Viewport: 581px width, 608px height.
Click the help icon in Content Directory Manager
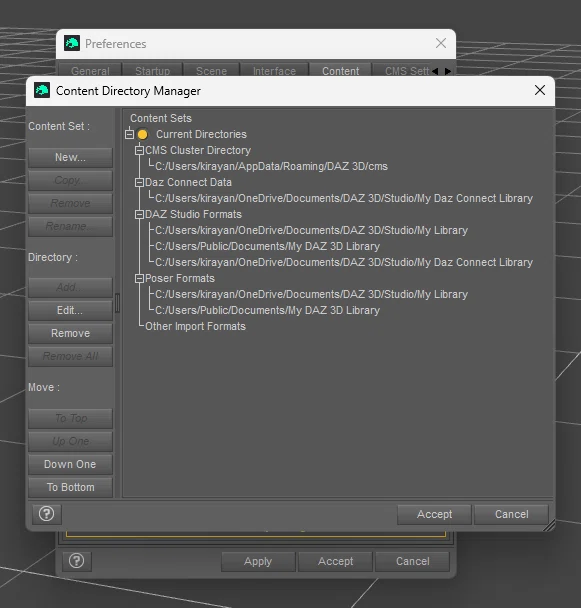[x=47, y=514]
